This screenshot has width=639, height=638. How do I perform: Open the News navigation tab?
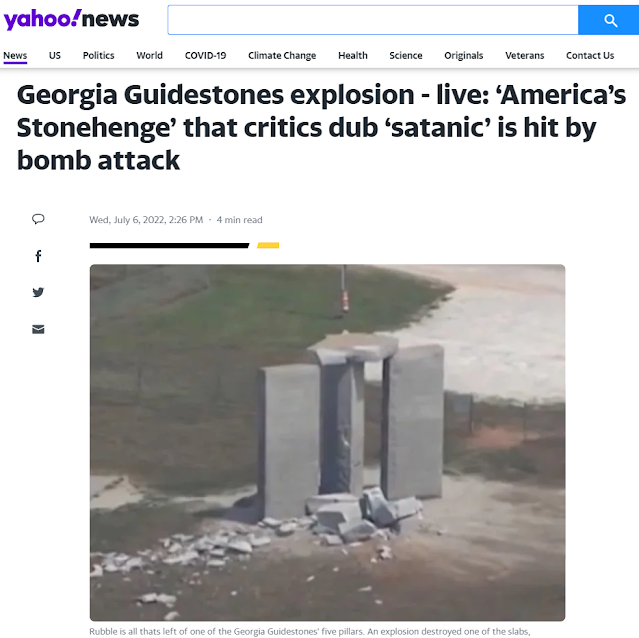click(15, 55)
